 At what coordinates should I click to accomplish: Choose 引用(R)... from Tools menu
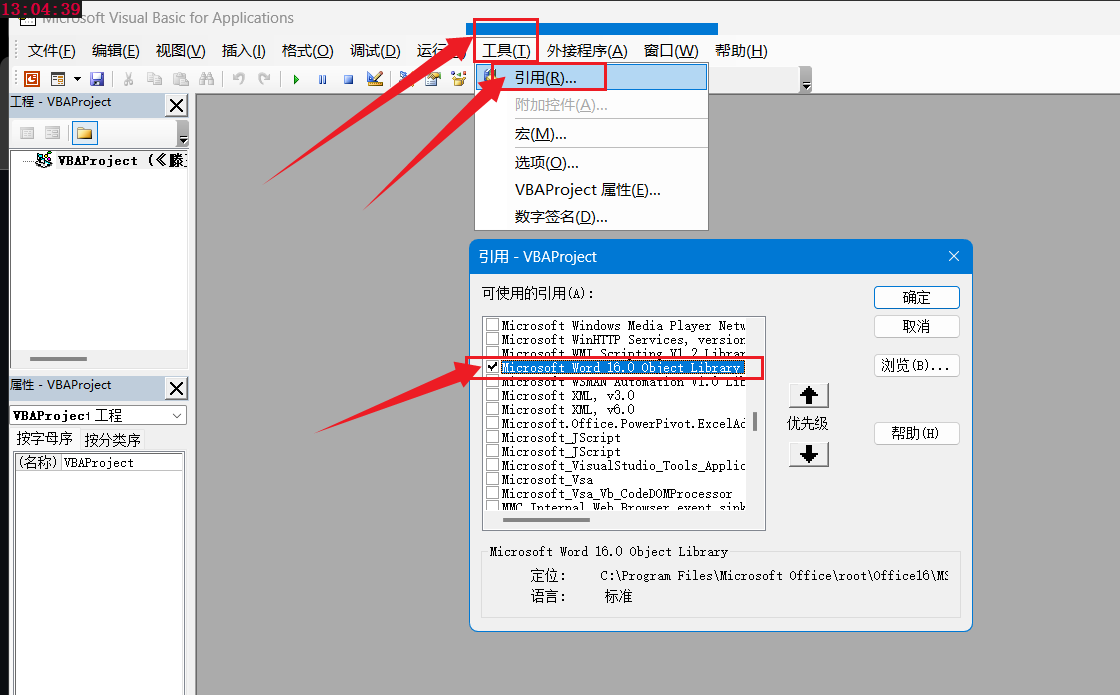591,77
